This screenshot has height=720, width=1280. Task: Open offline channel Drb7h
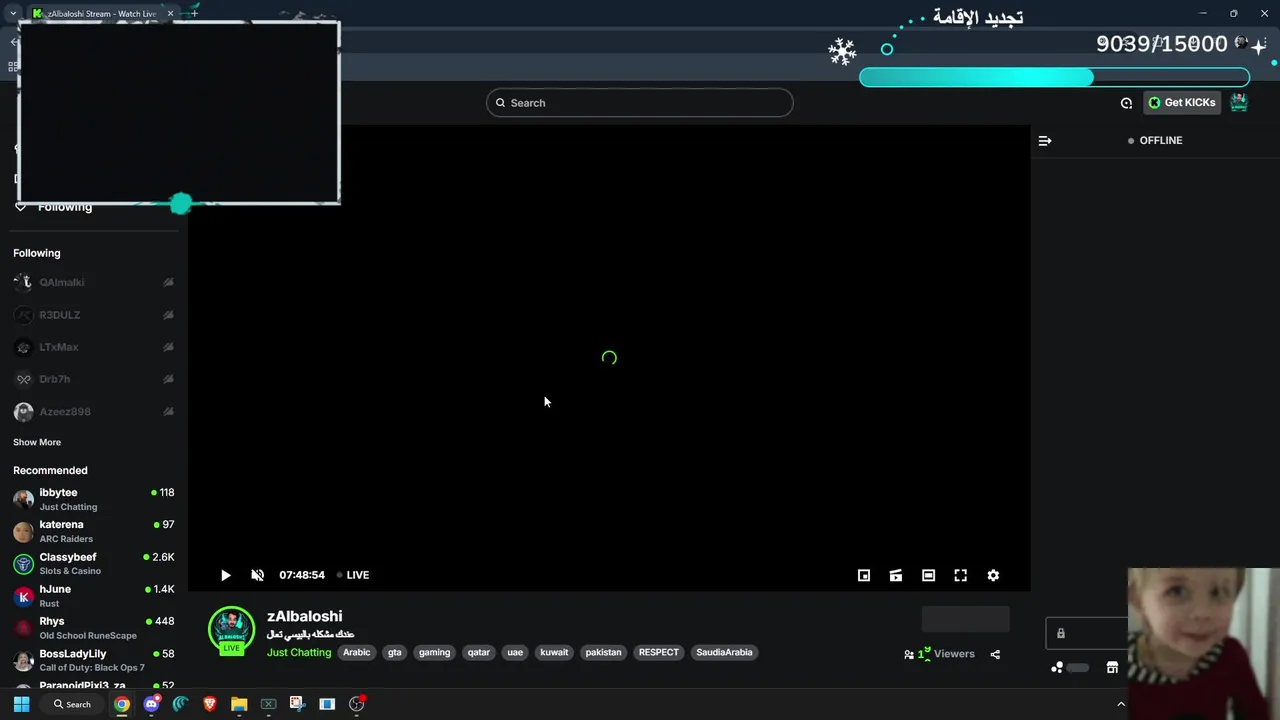pyautogui.click(x=94, y=379)
